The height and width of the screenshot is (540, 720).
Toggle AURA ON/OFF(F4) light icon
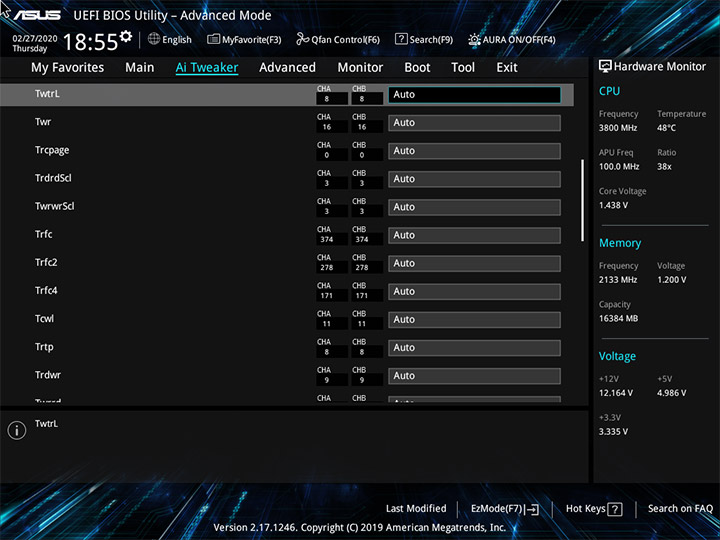coord(474,39)
